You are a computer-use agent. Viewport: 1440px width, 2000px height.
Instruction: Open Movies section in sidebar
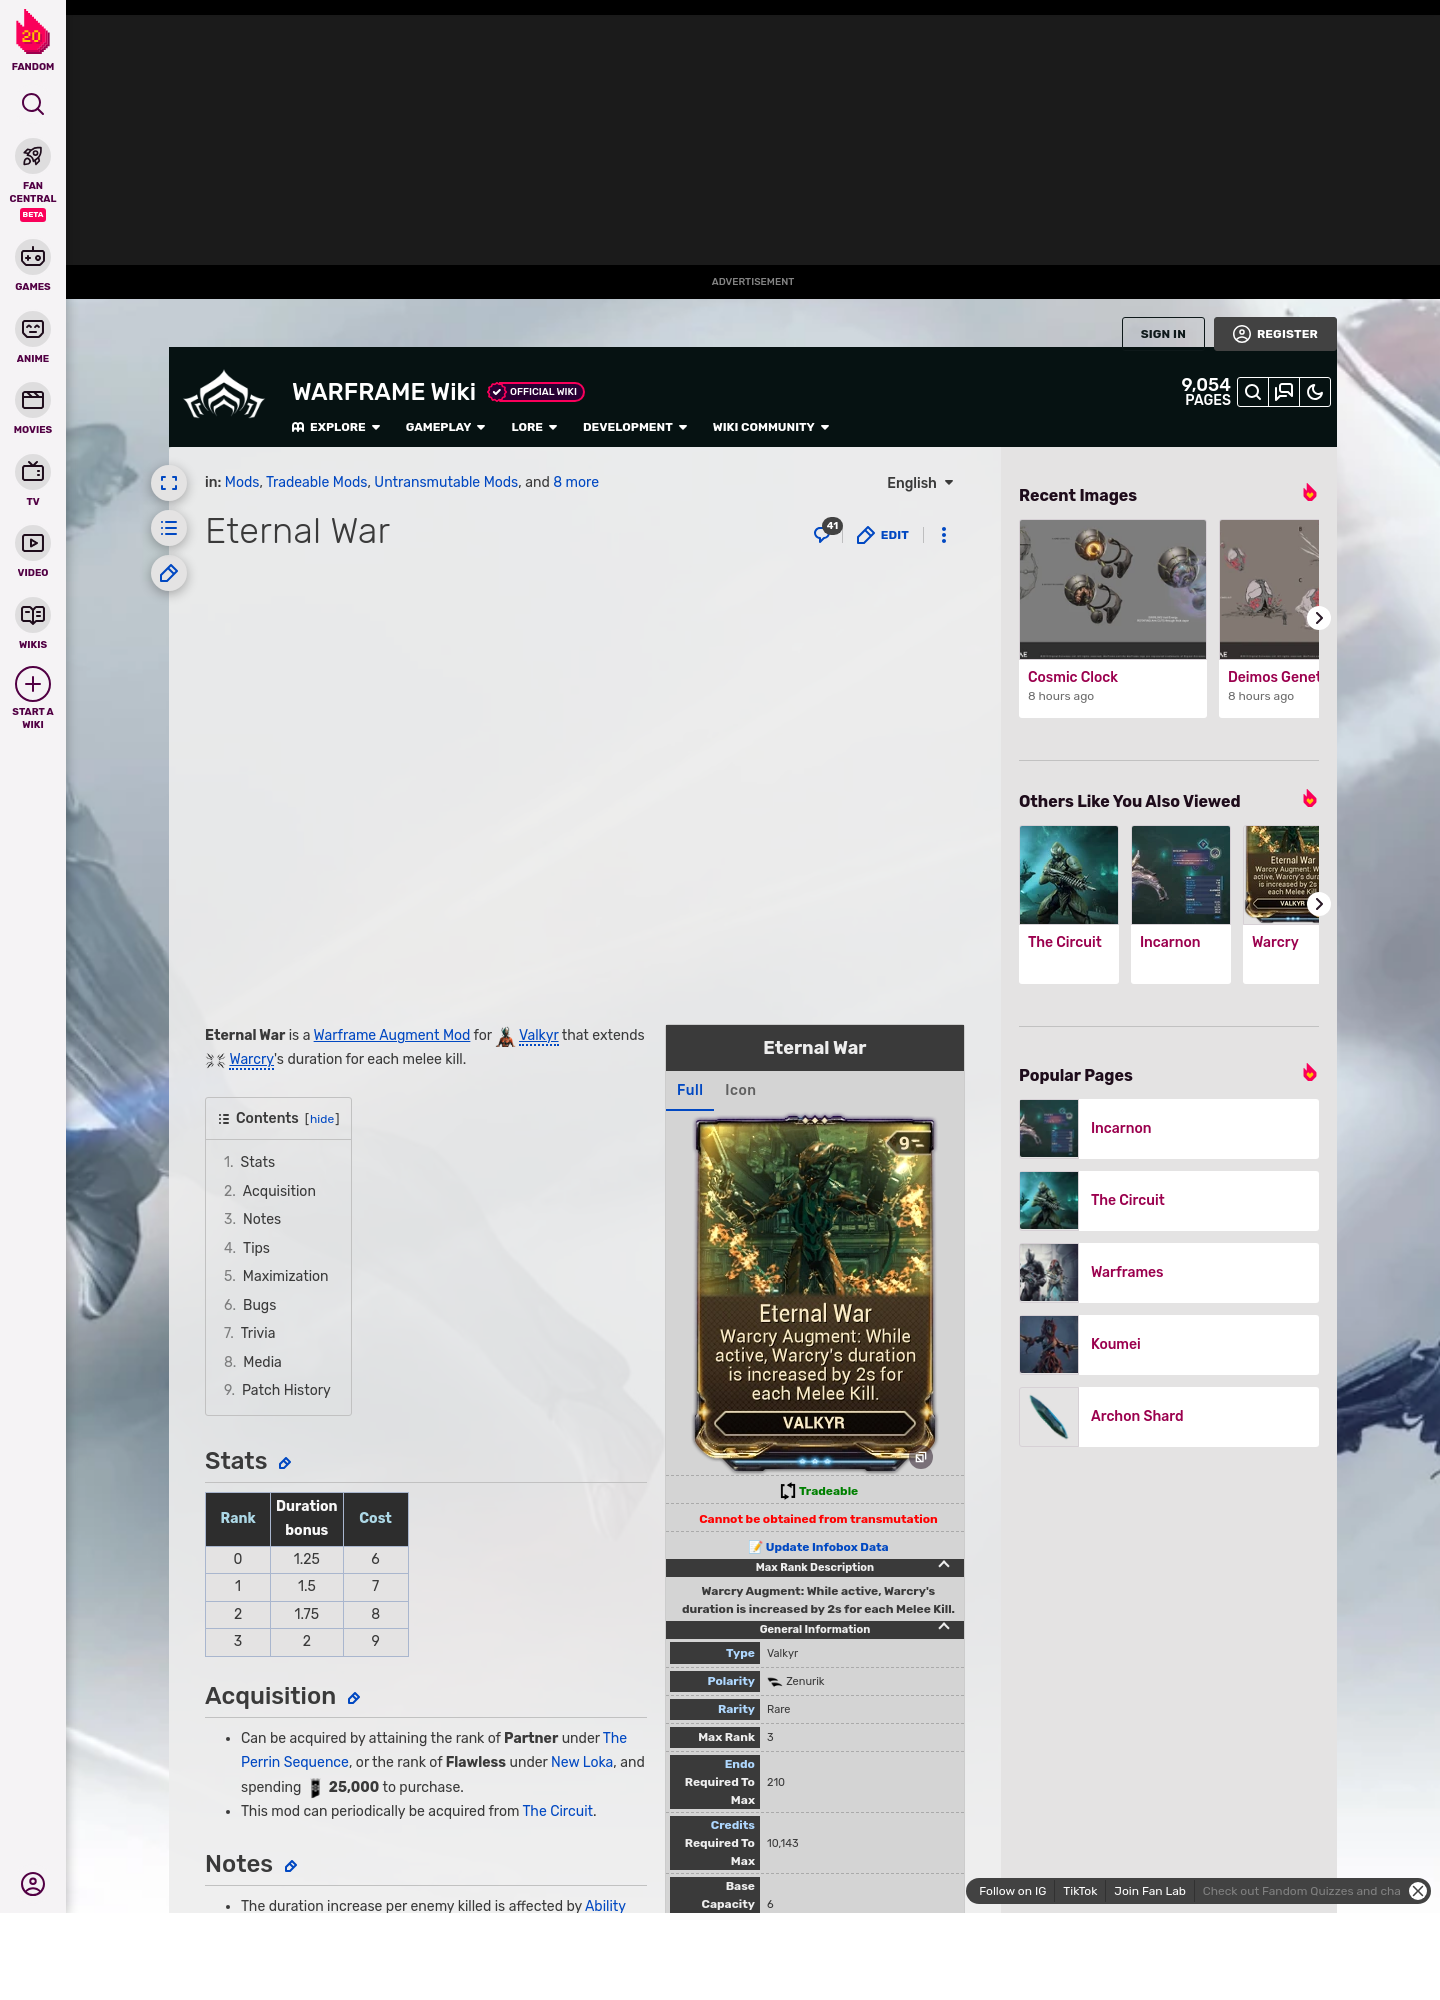pyautogui.click(x=33, y=410)
